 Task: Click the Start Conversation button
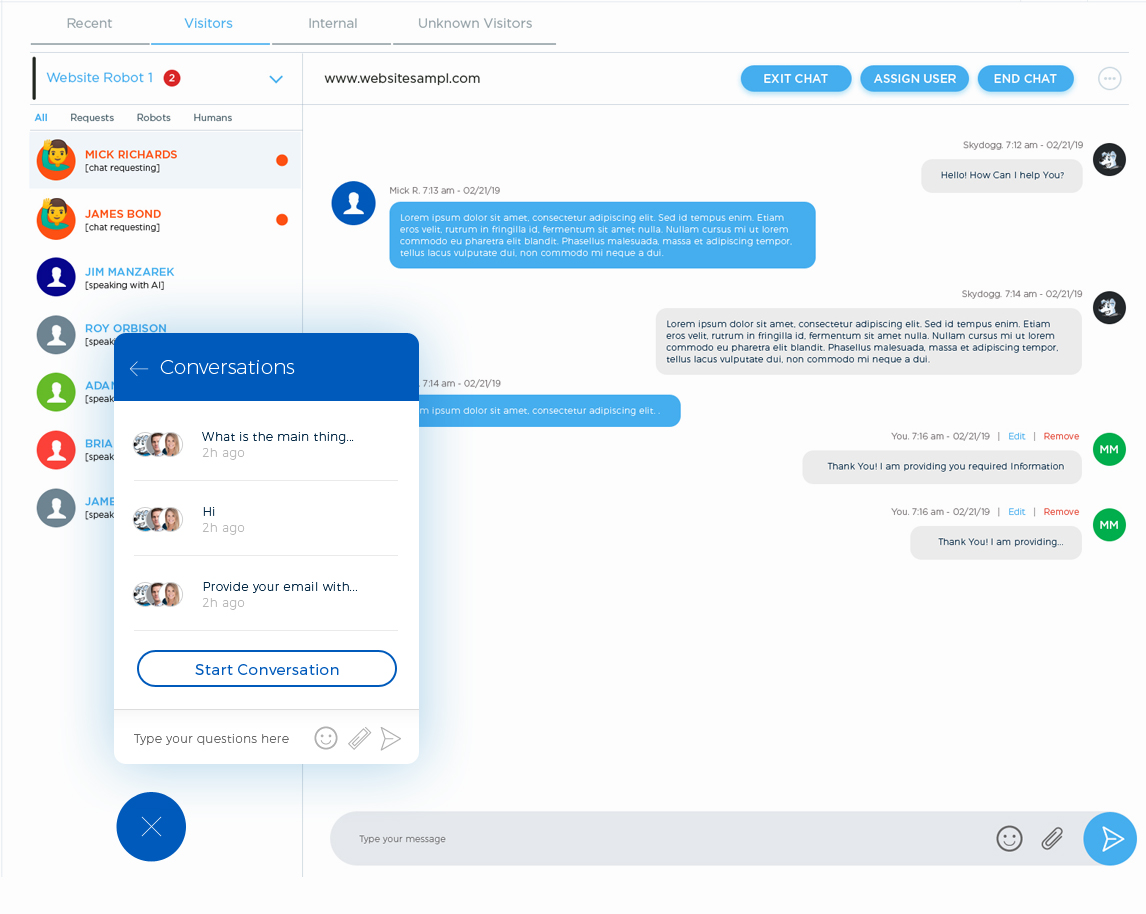point(267,669)
